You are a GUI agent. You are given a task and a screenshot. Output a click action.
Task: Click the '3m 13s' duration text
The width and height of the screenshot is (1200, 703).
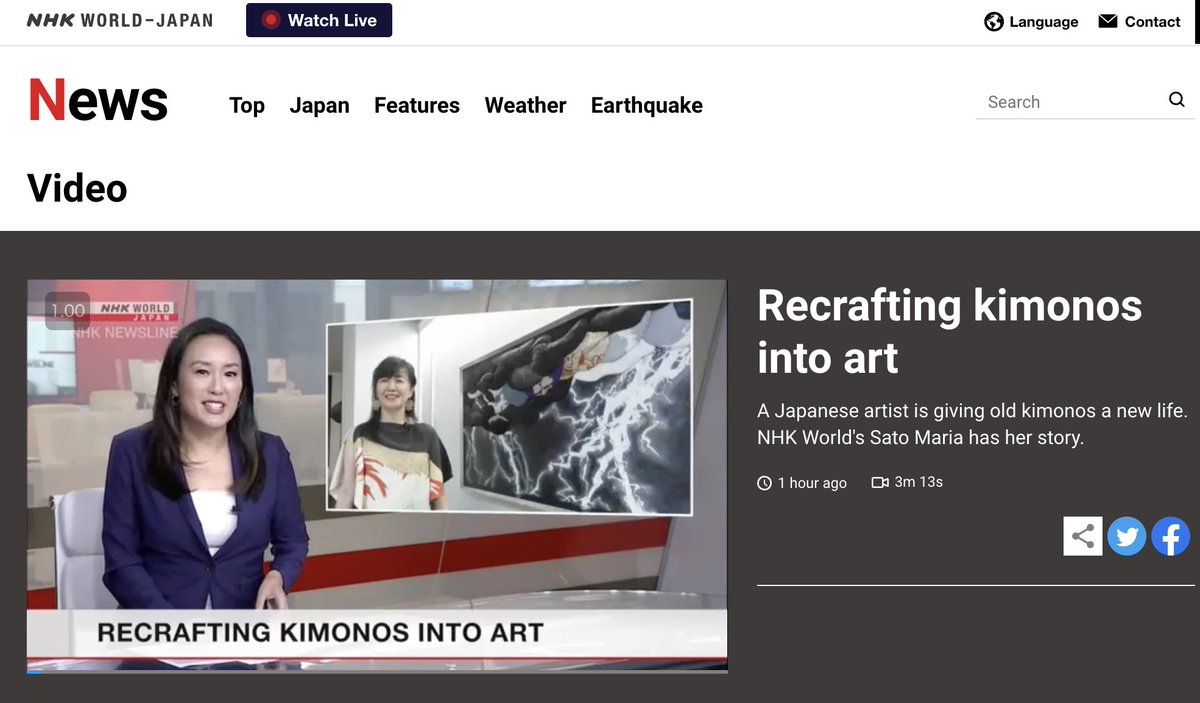(x=918, y=482)
